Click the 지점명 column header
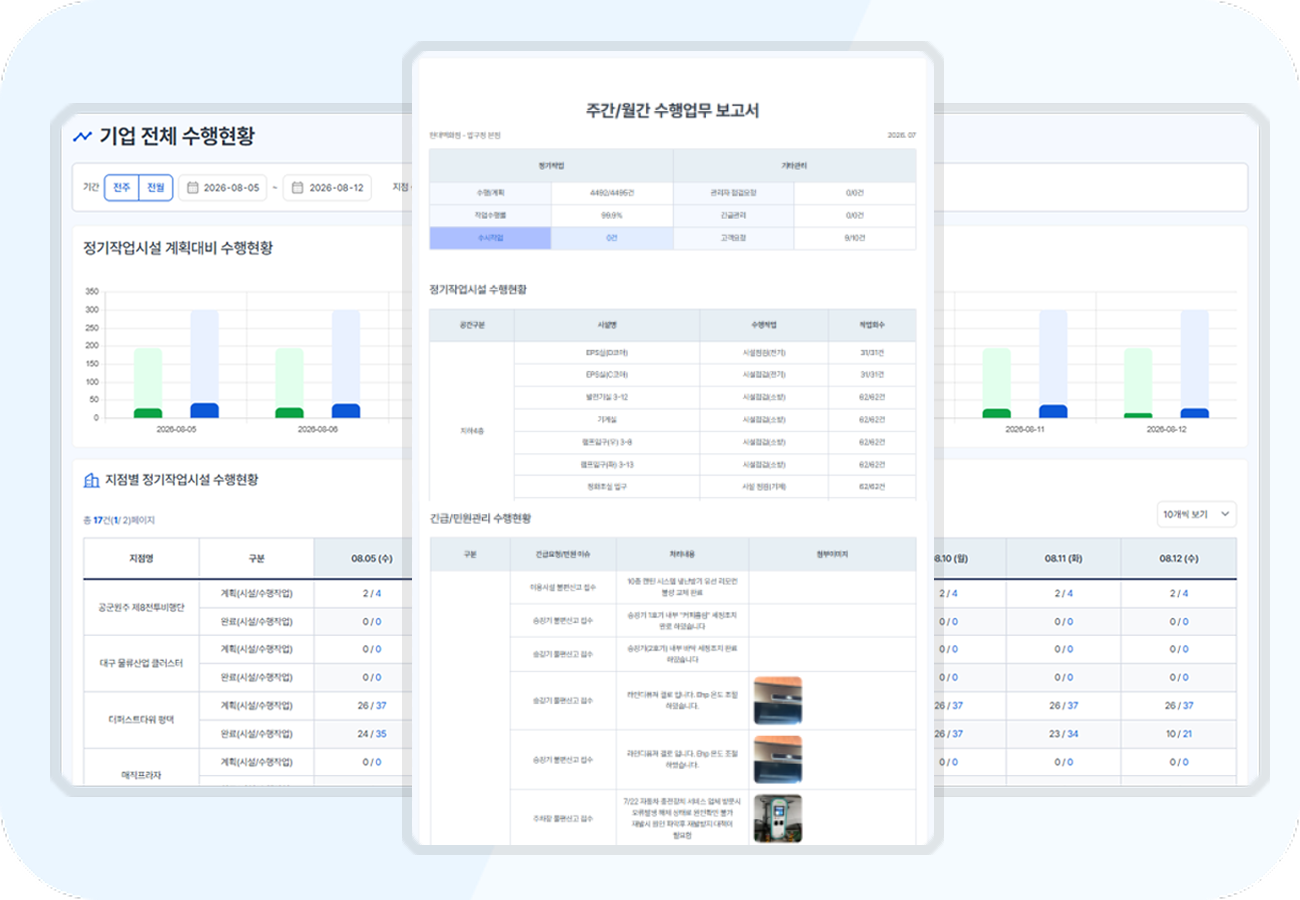This screenshot has width=1300, height=900. tap(141, 557)
